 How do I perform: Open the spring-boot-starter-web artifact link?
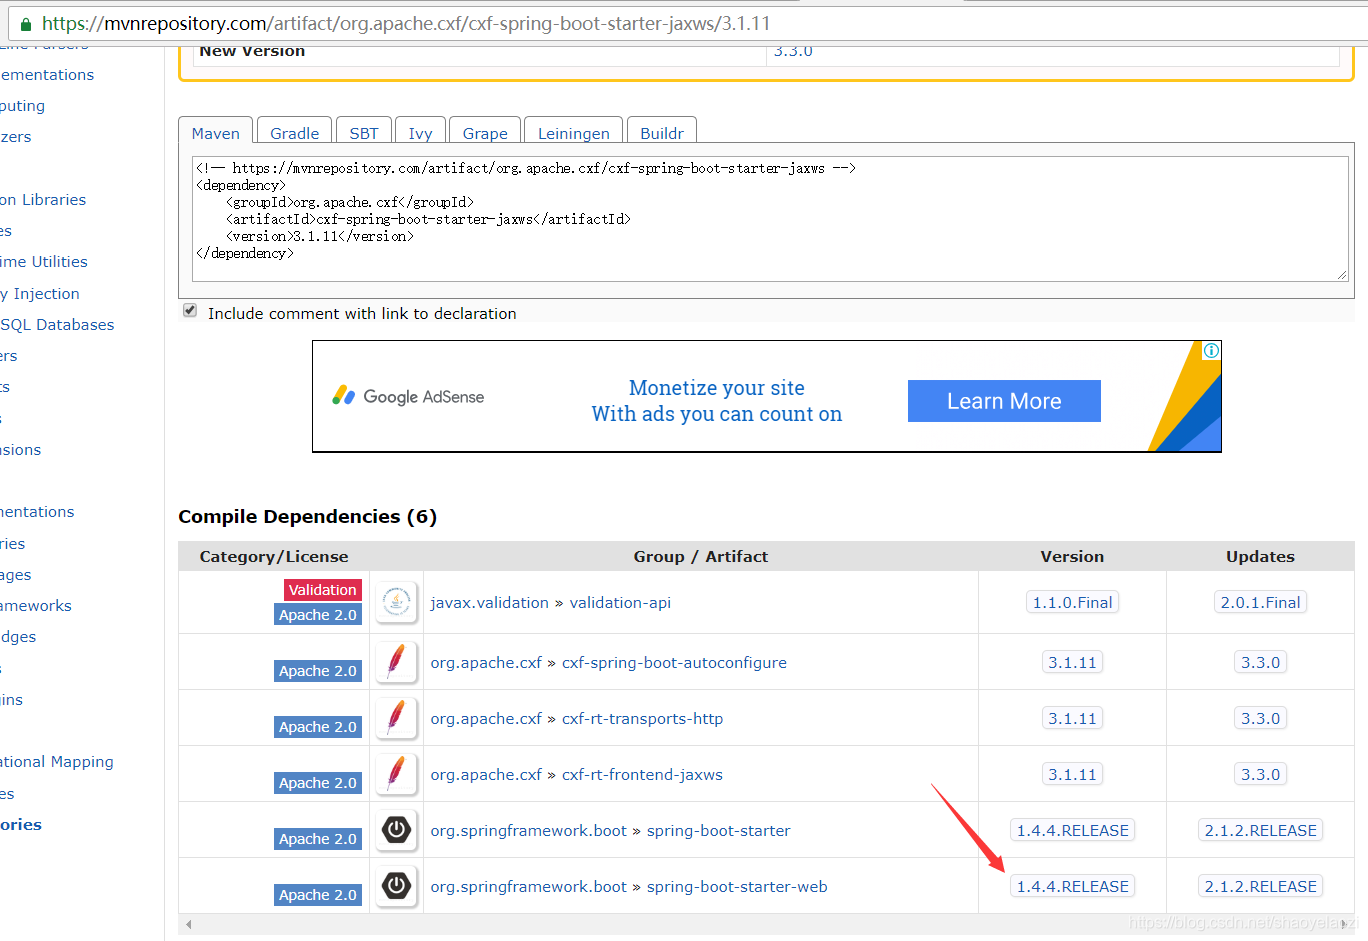point(737,886)
